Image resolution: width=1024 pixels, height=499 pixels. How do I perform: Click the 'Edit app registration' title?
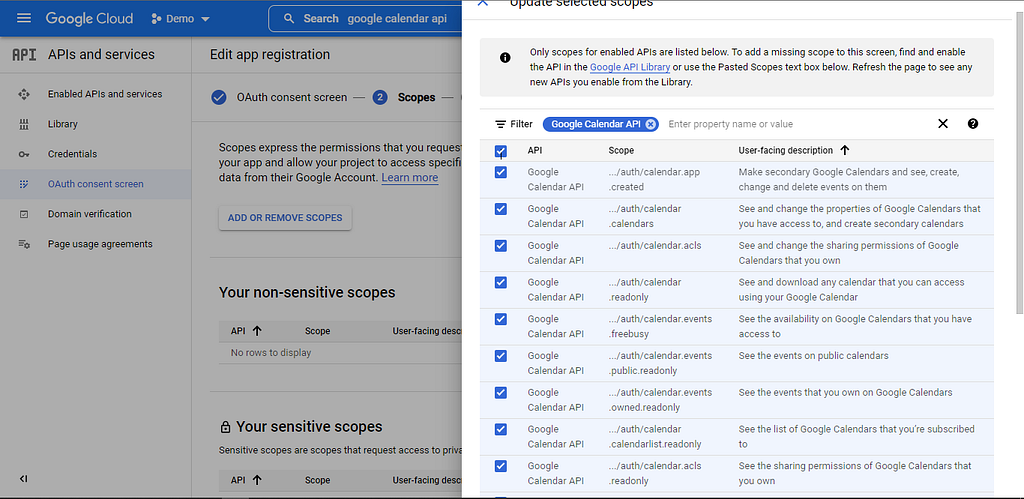click(270, 55)
